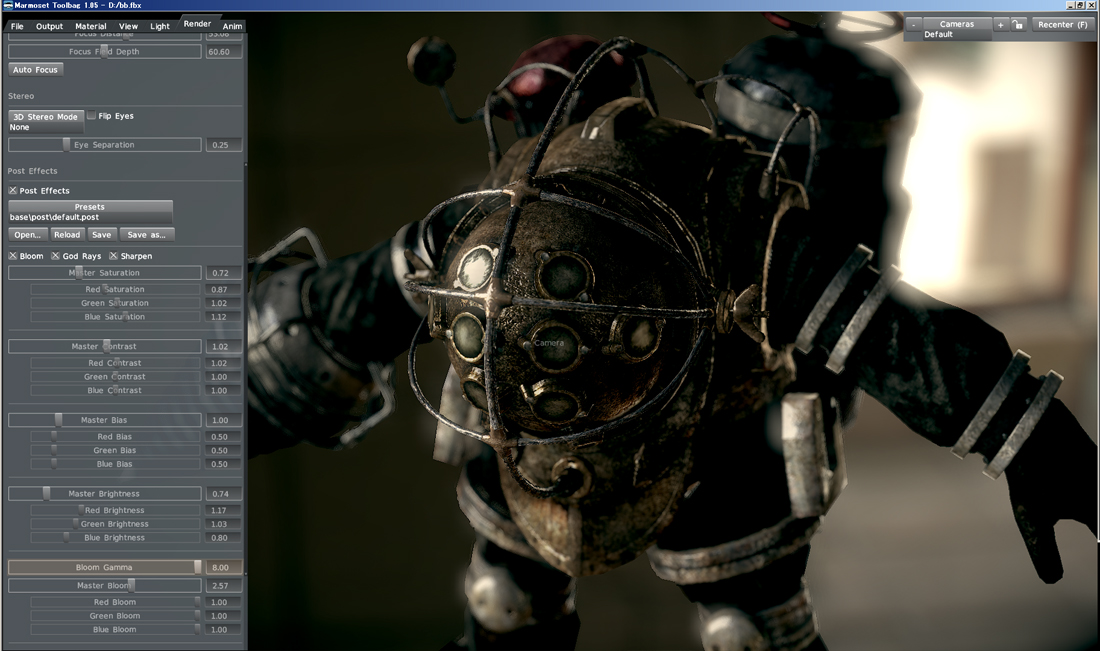Click the Green Saturation slider
The width and height of the screenshot is (1100, 651).
click(x=115, y=303)
